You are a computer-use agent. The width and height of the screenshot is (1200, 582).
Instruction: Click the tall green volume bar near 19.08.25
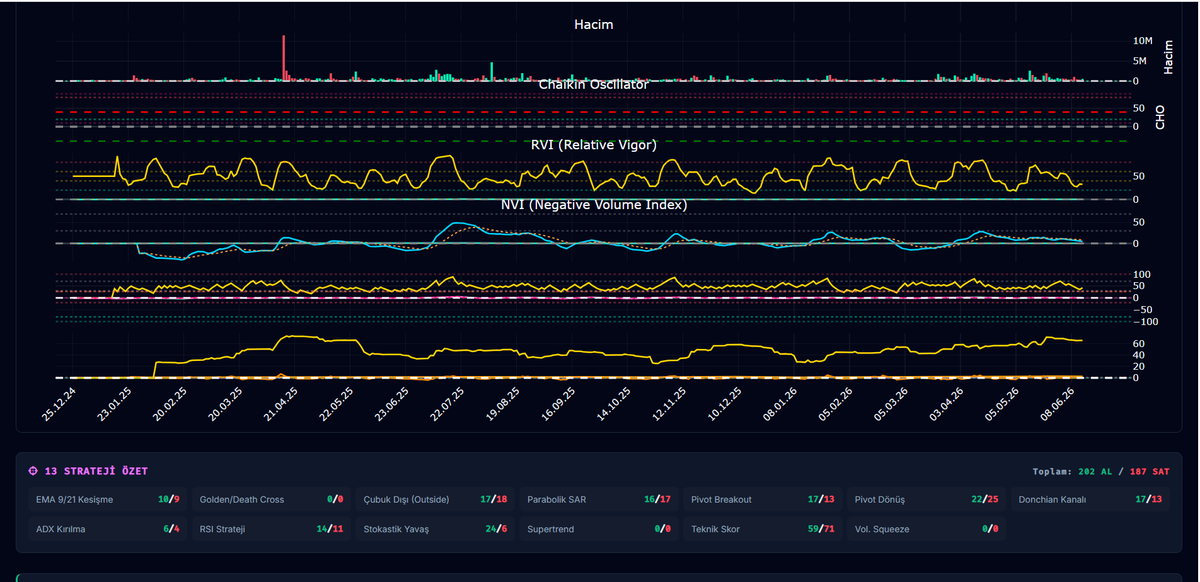click(491, 71)
